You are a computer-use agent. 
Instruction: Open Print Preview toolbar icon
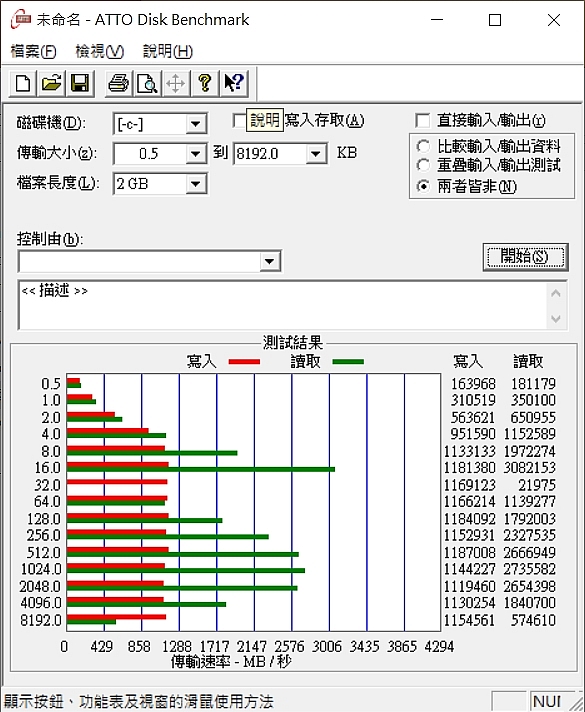[147, 84]
